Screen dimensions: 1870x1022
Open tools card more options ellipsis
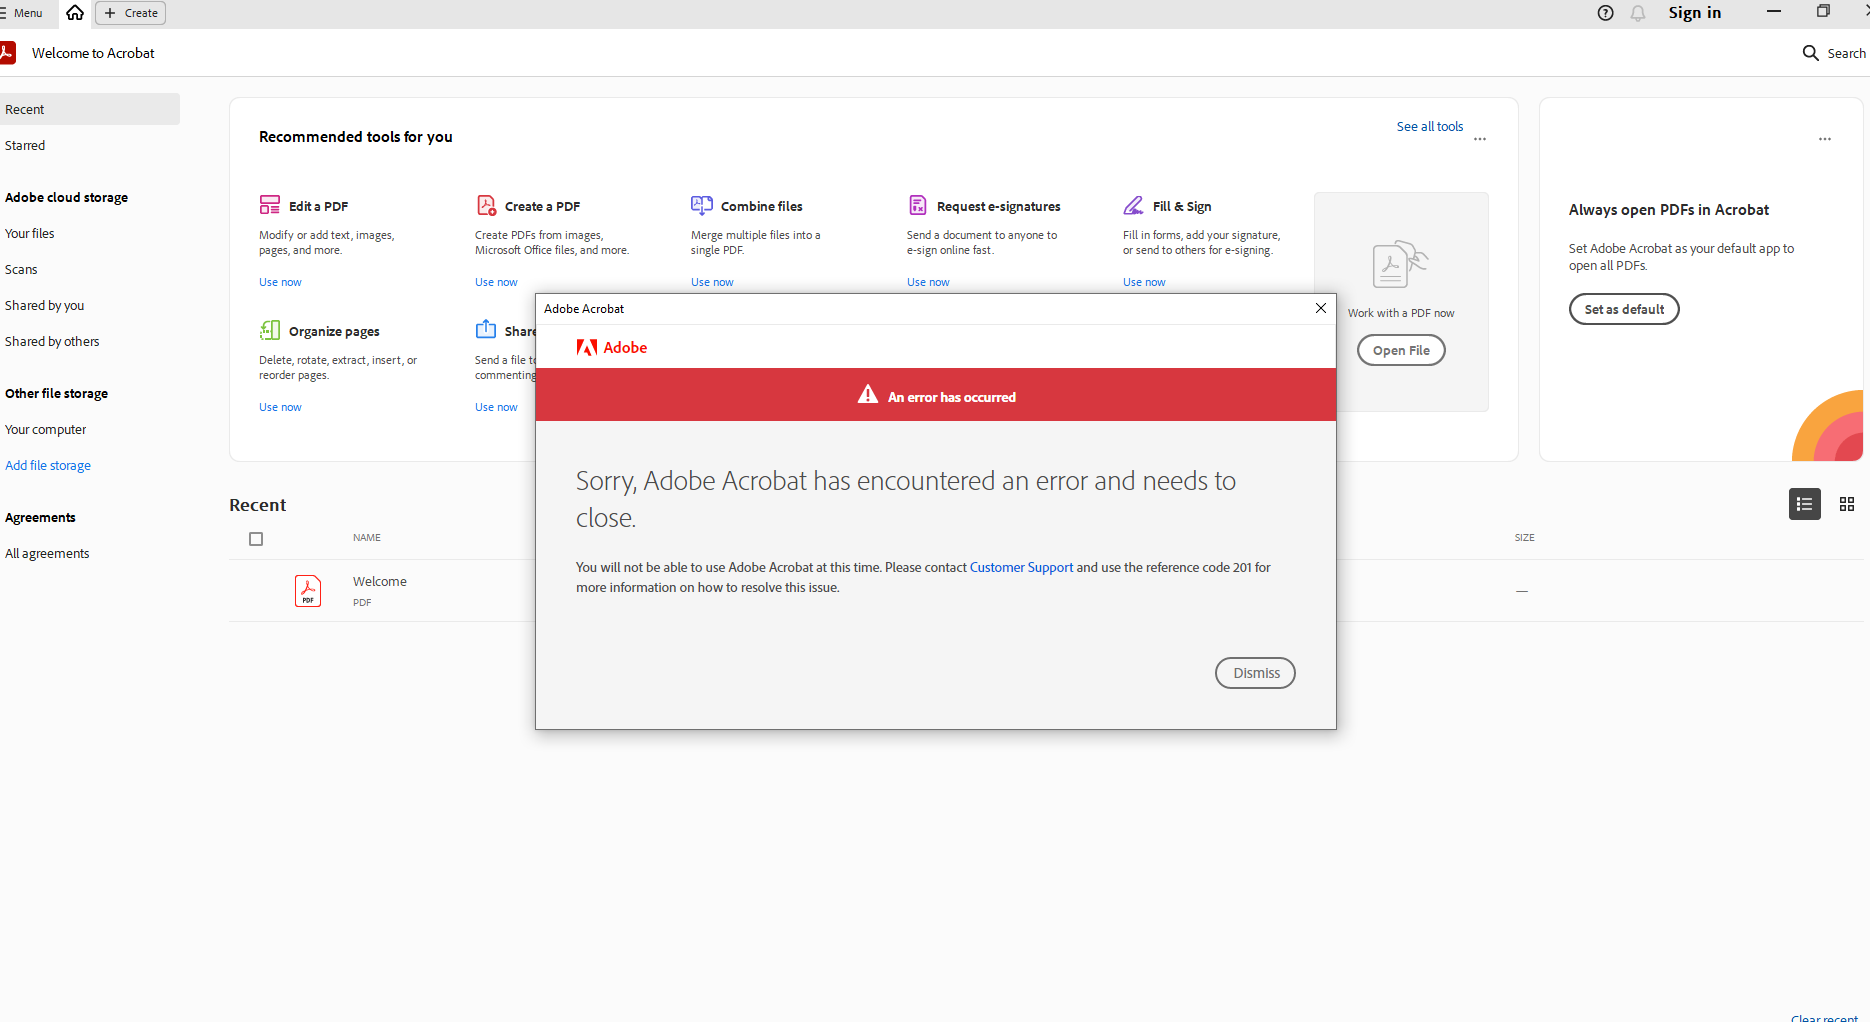coord(1480,139)
